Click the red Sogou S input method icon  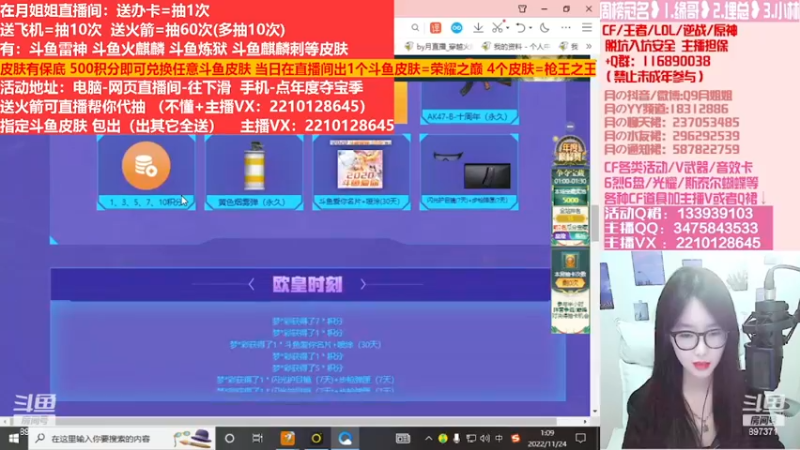click(x=515, y=438)
